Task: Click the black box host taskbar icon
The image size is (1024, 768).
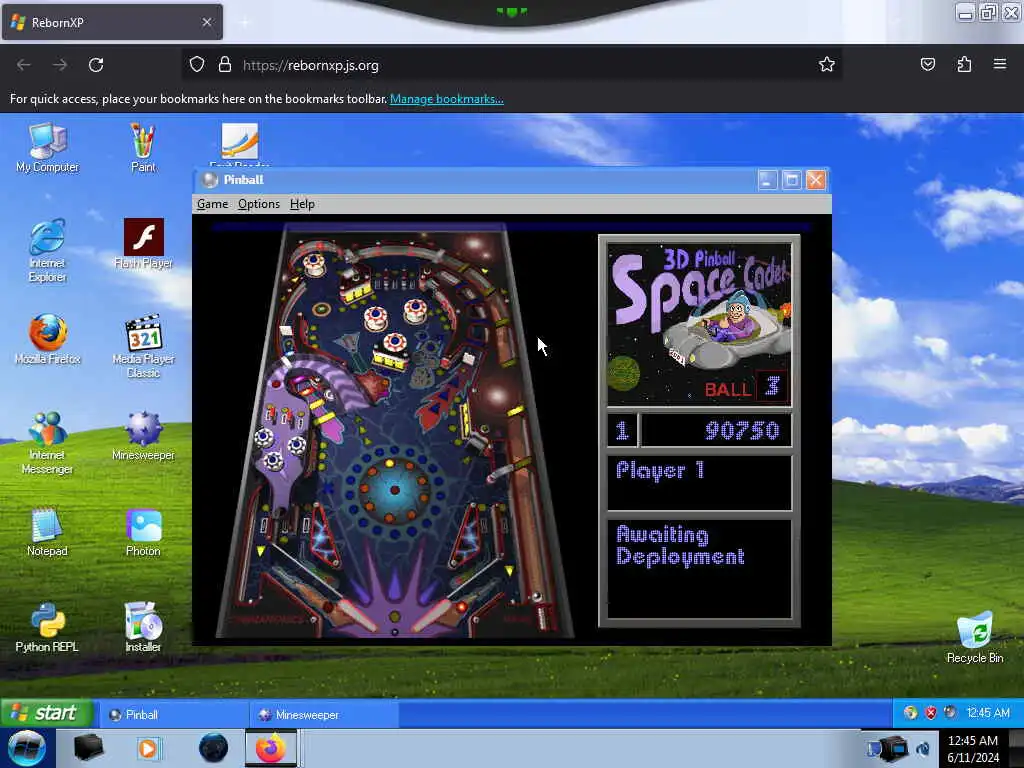Action: [x=88, y=748]
